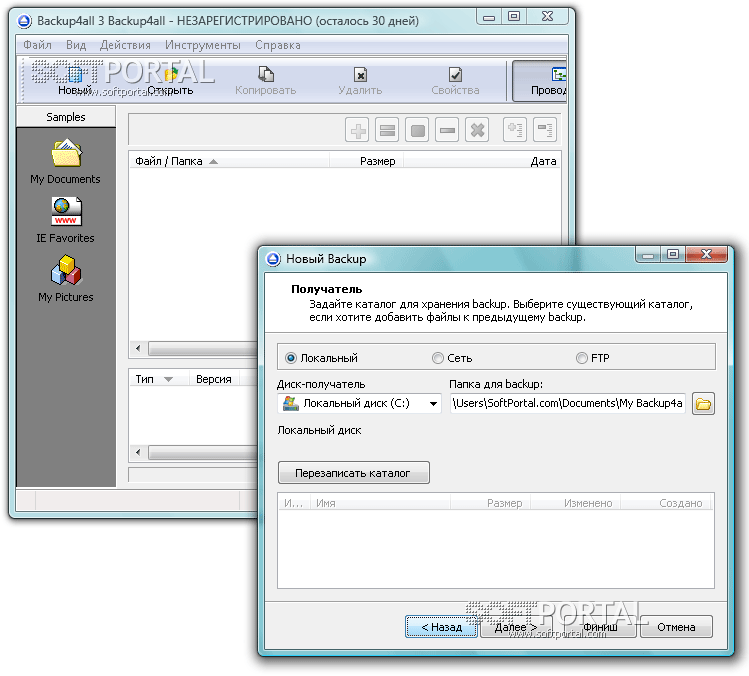
Task: Click left arrow of file list scrollbar
Action: click(x=139, y=348)
